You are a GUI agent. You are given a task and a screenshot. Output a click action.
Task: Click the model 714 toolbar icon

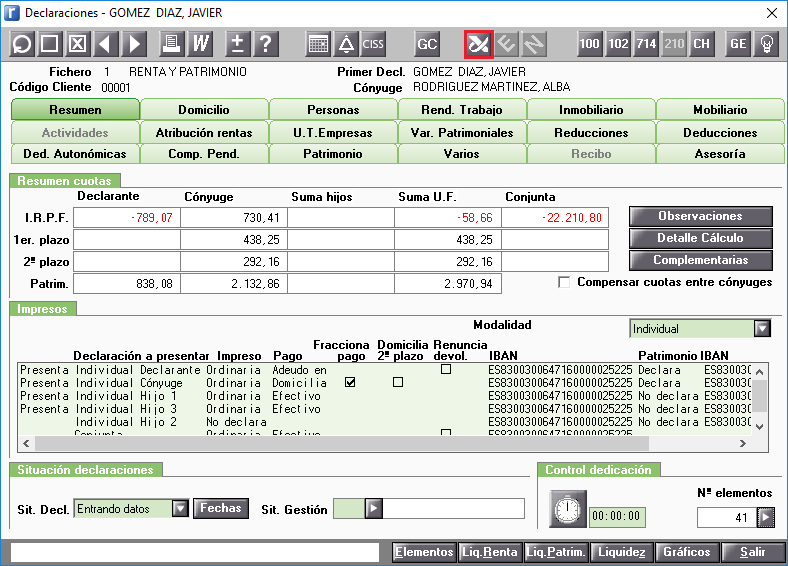646,44
